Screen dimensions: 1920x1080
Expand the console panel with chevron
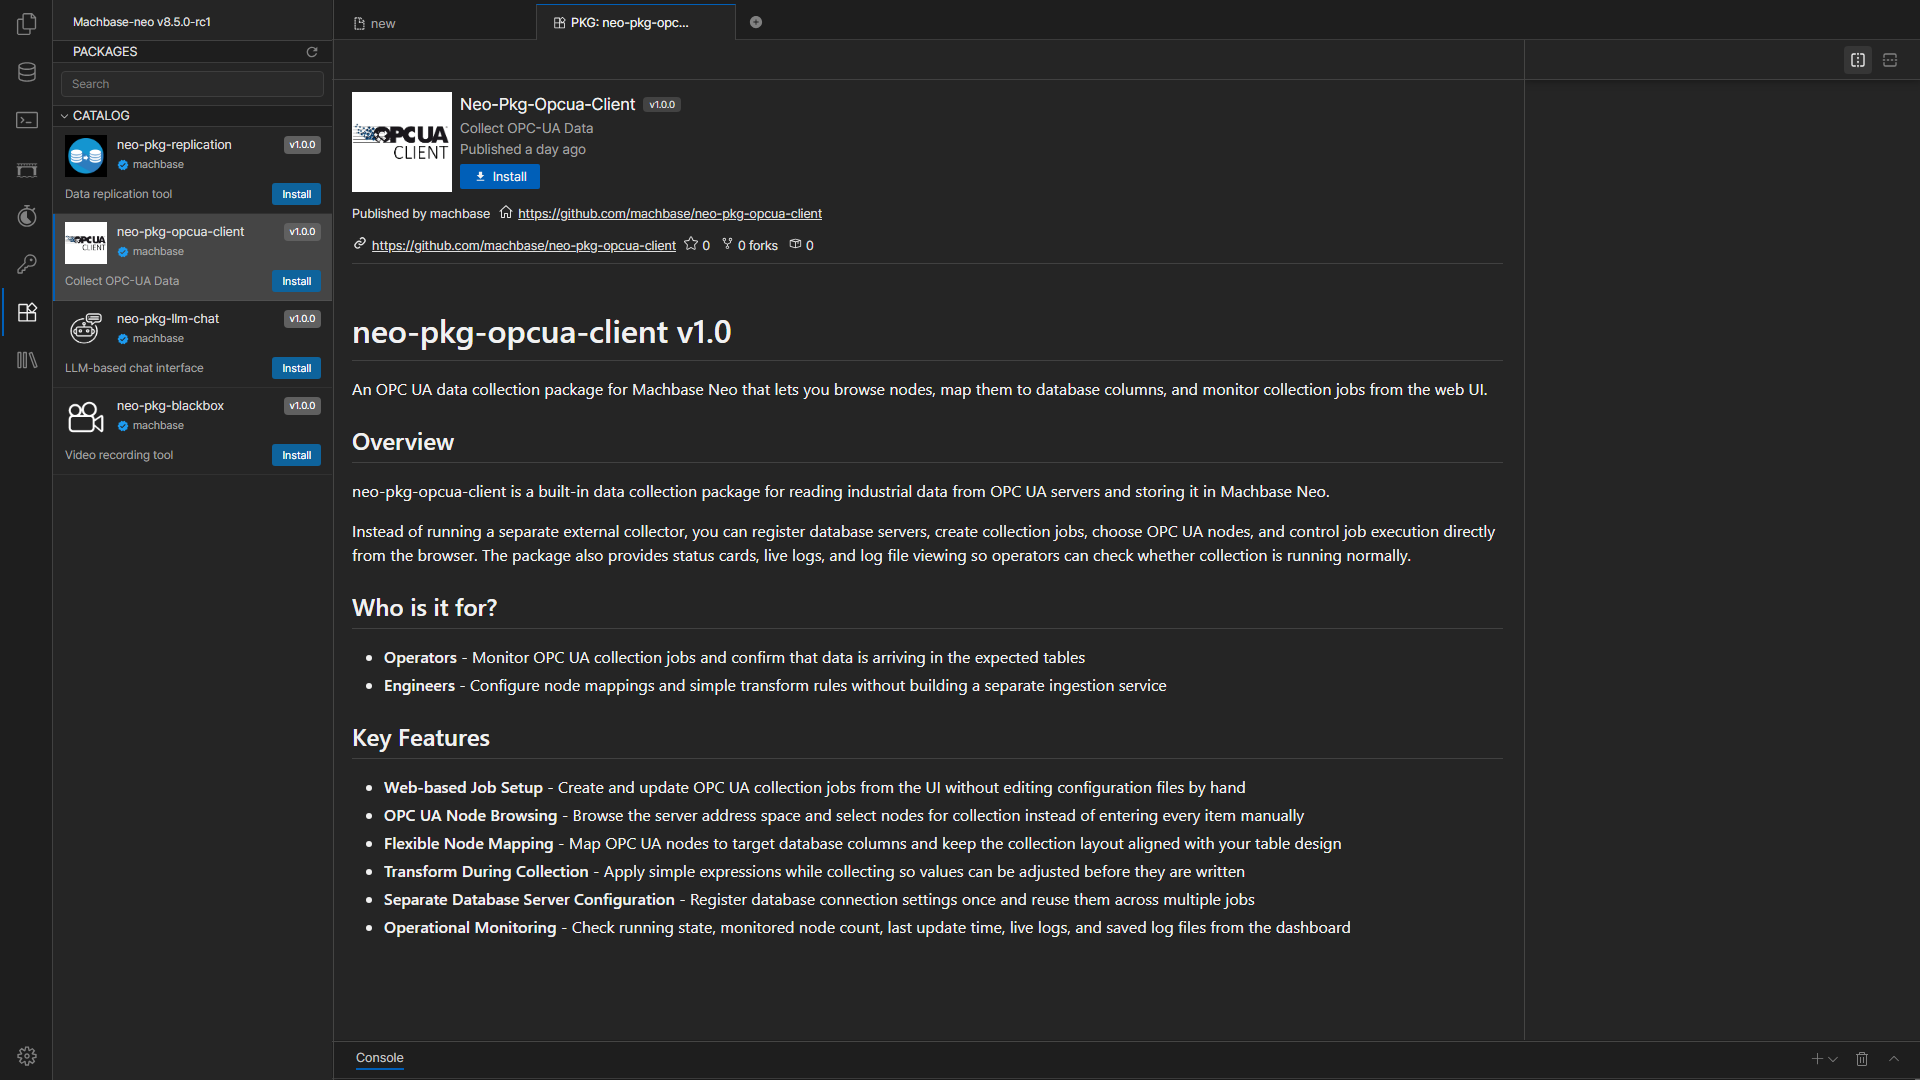(1894, 1059)
